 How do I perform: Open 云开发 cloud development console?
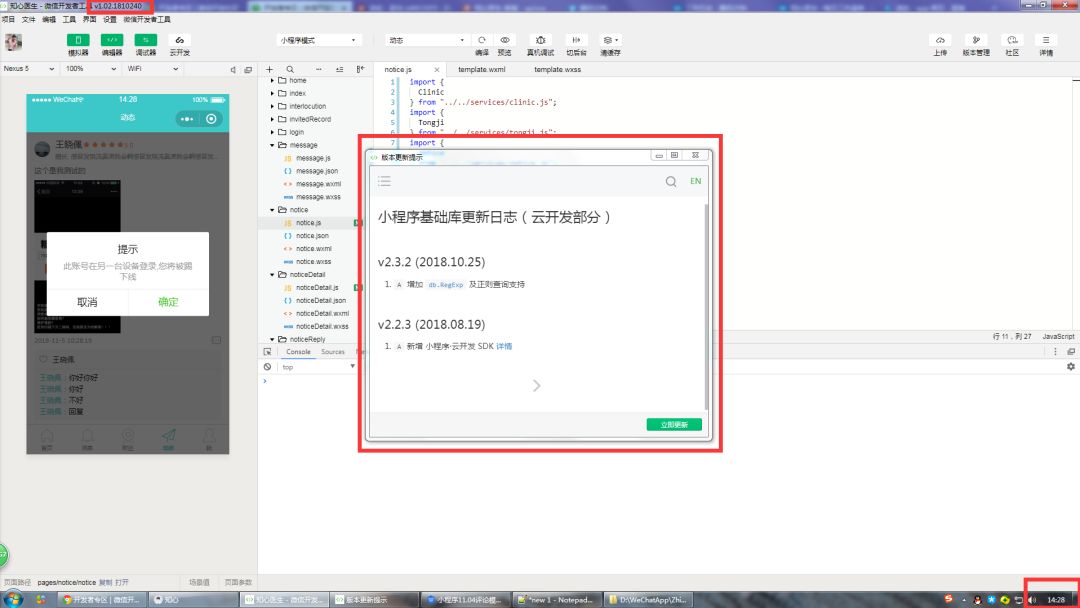(180, 41)
